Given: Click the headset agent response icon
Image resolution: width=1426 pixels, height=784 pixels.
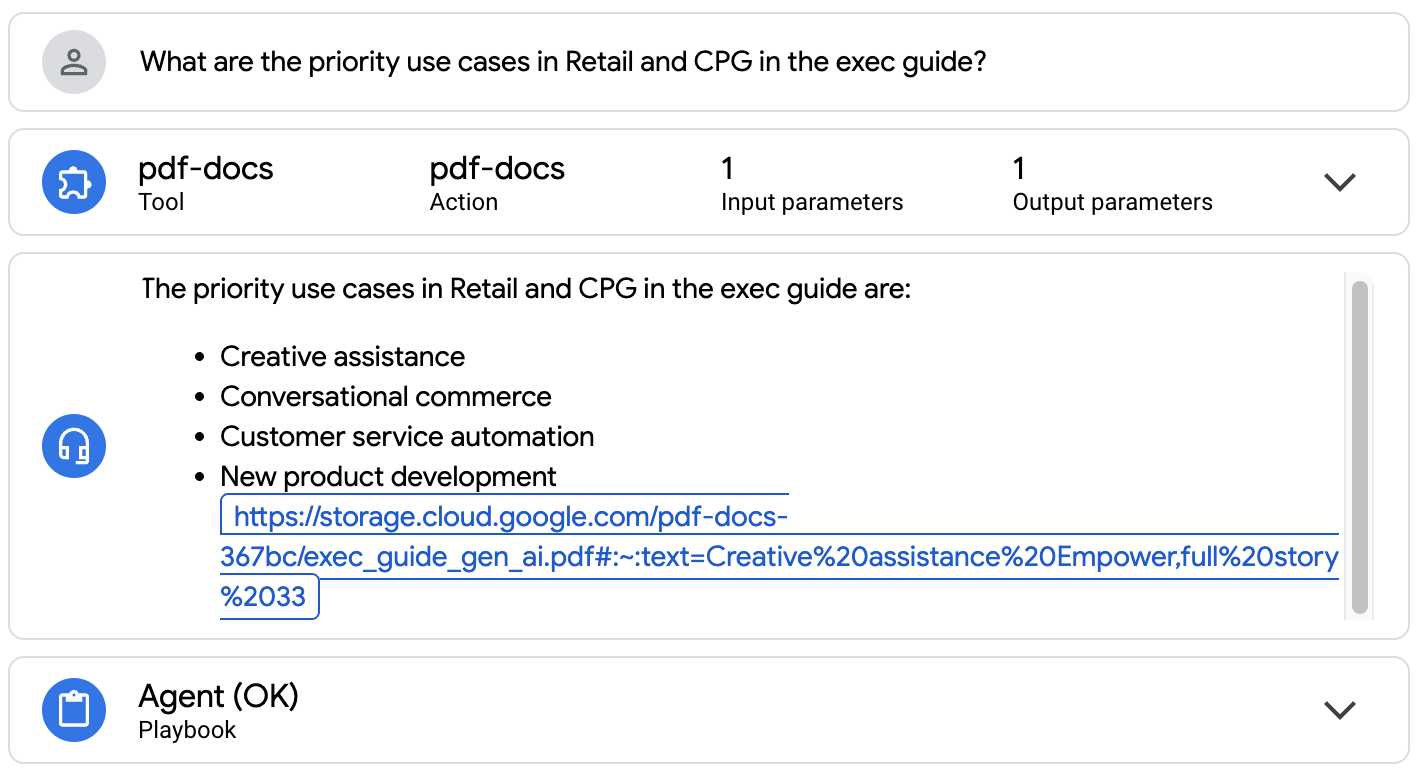Looking at the screenshot, I should click(73, 446).
